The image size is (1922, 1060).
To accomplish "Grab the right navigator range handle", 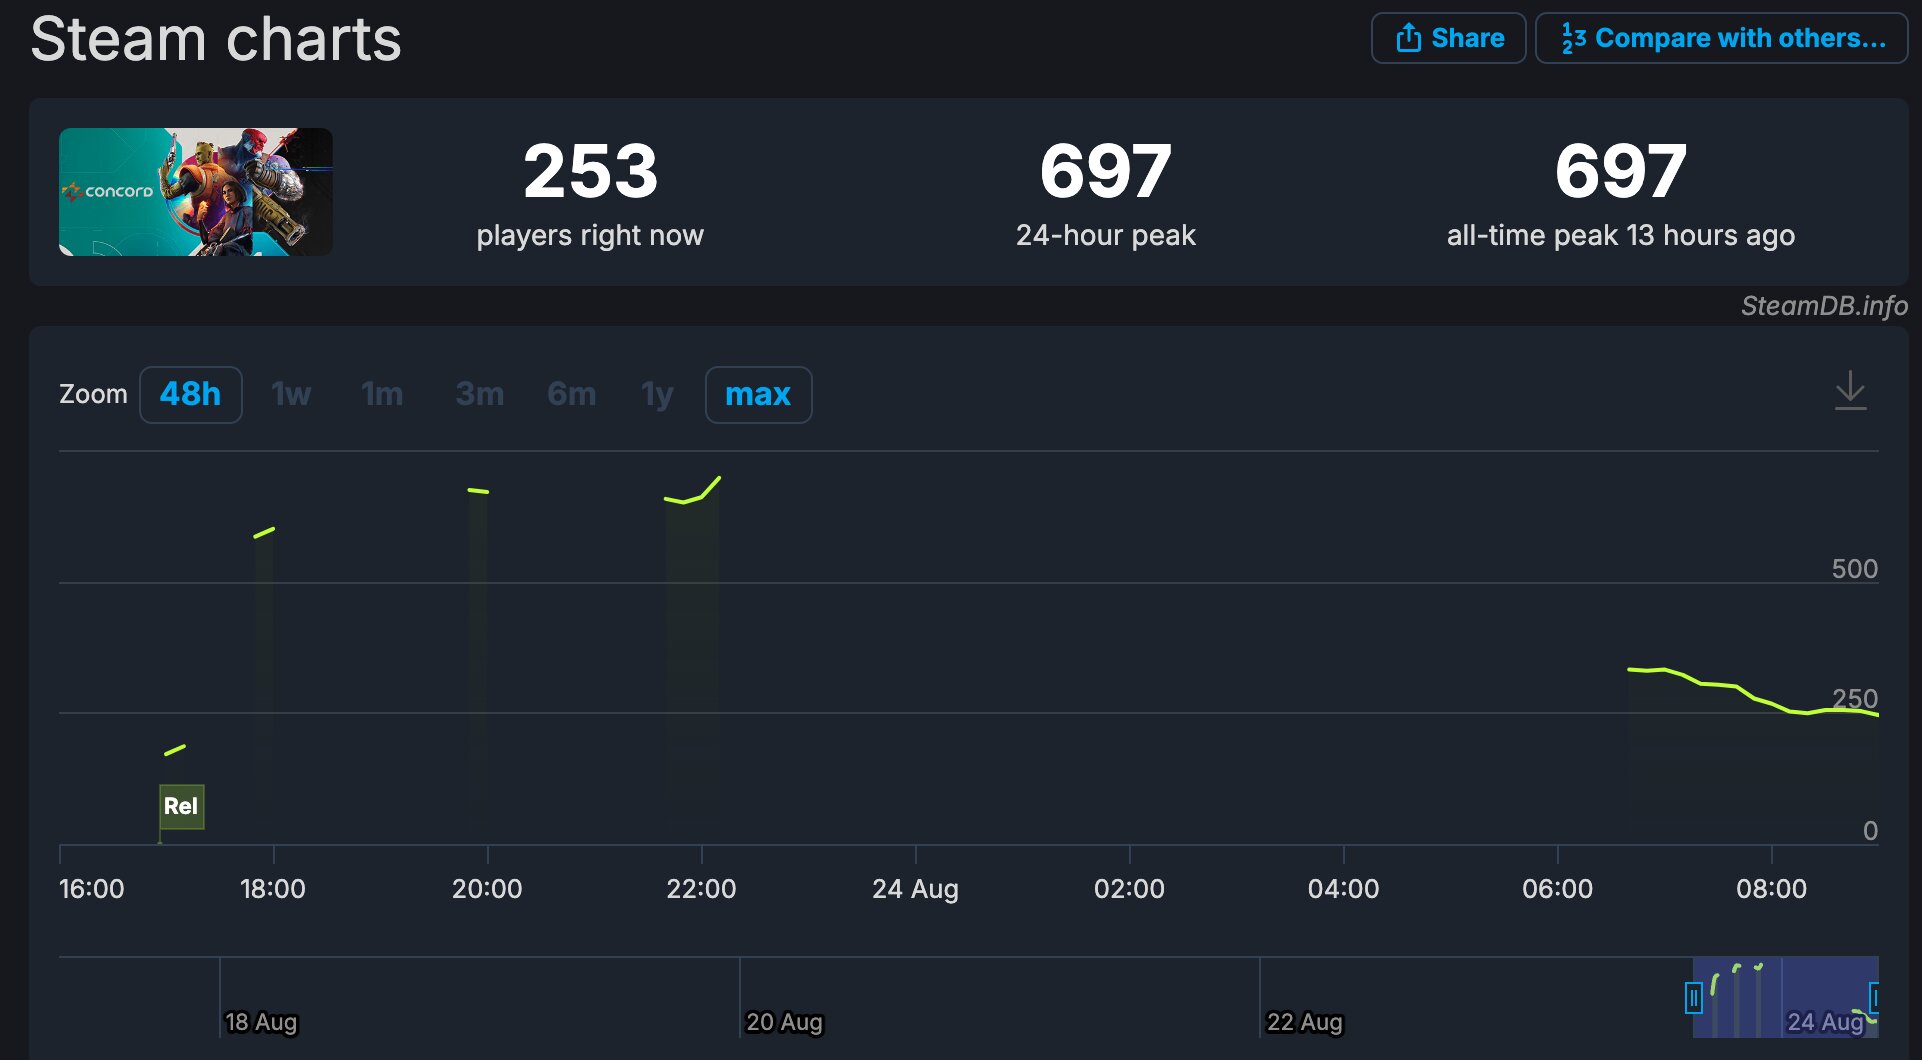I will click(x=1875, y=997).
